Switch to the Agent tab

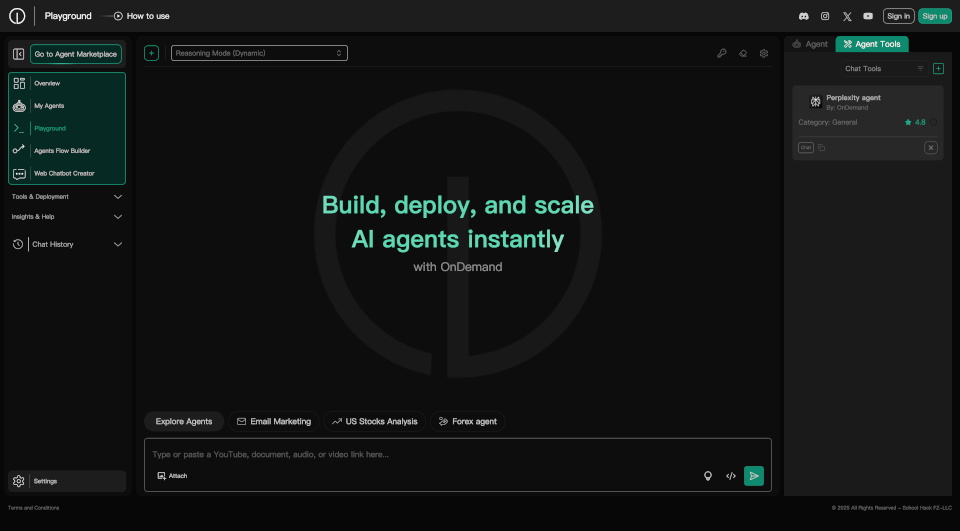coord(810,44)
